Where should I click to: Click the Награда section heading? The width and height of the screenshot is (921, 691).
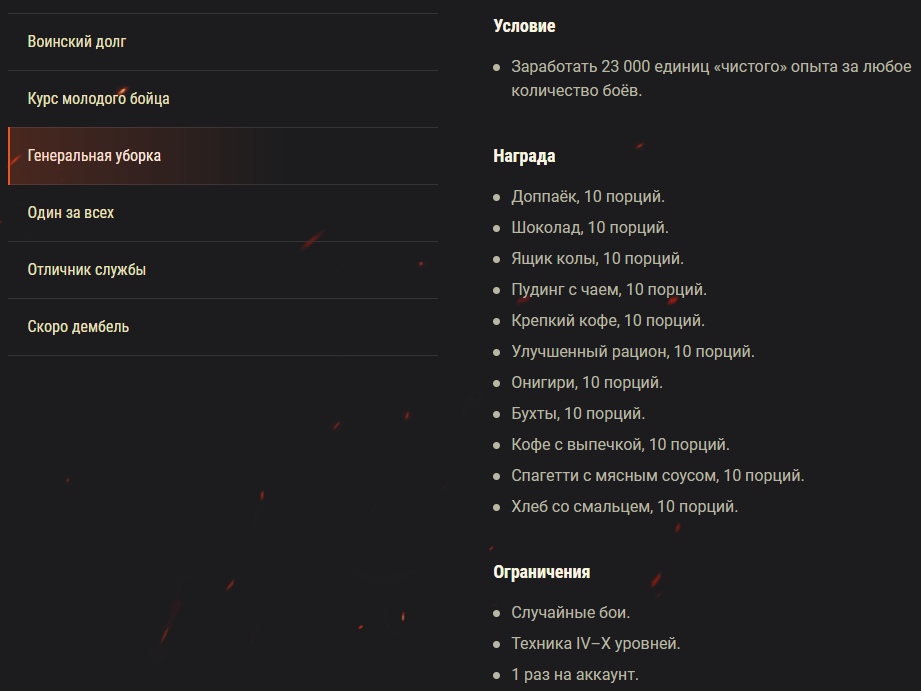pyautogui.click(x=524, y=156)
